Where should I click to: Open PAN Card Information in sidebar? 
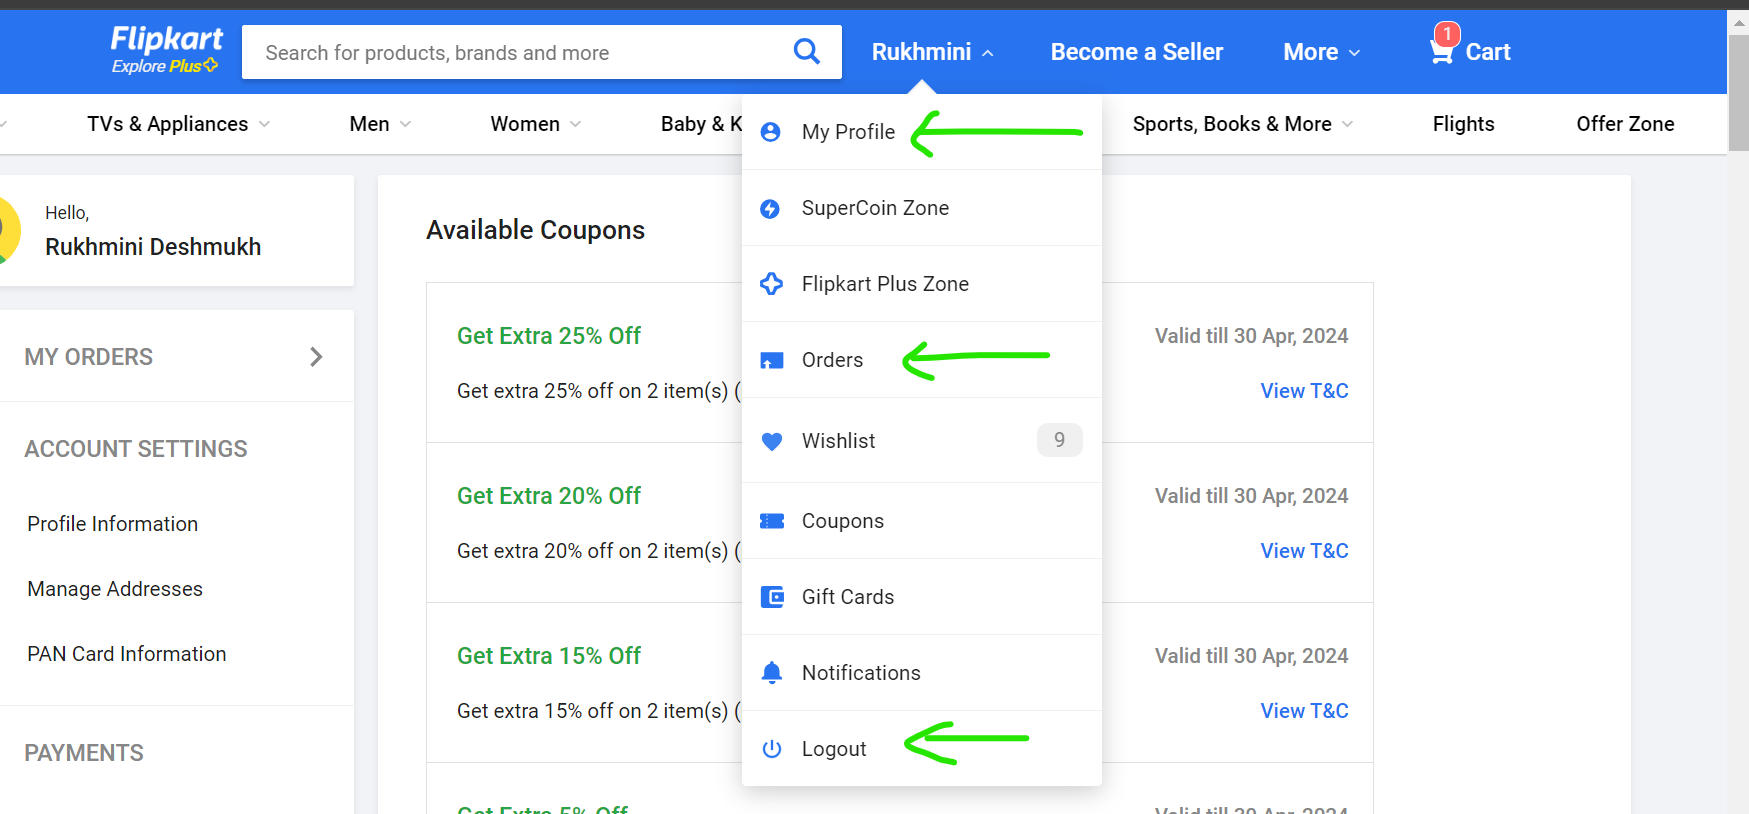pos(127,654)
